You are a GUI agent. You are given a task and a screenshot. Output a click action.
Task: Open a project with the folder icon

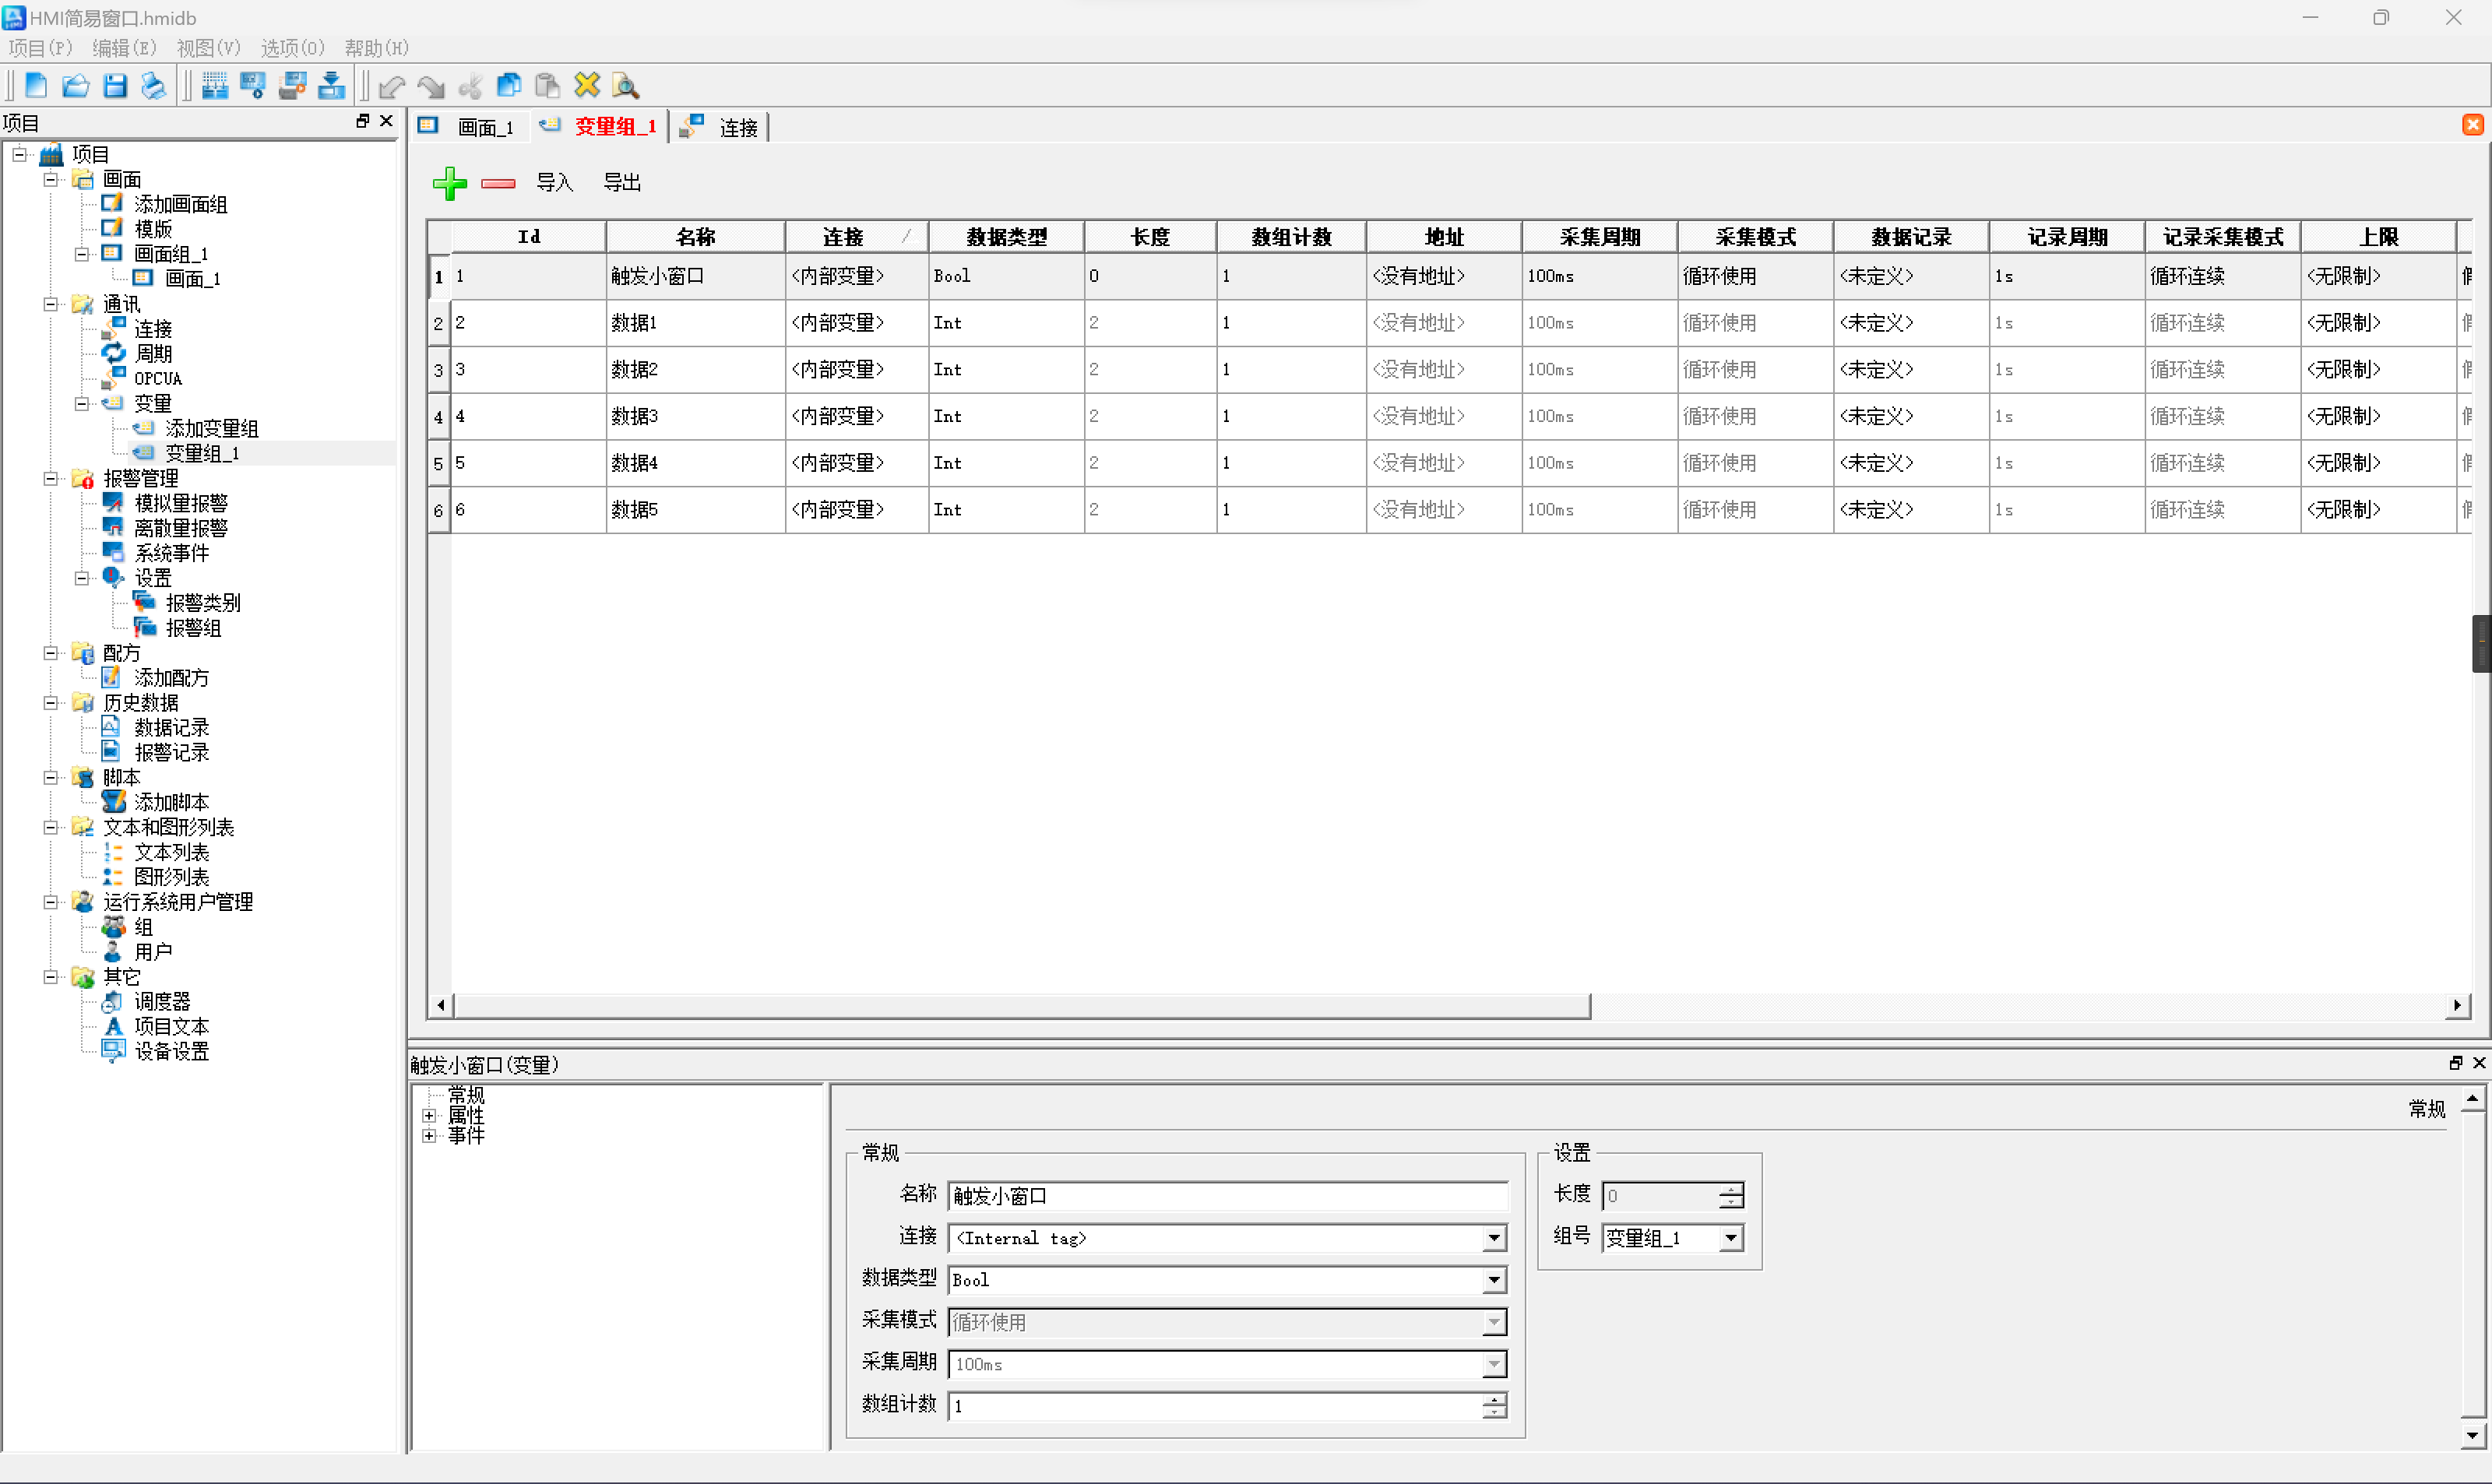pos(75,86)
